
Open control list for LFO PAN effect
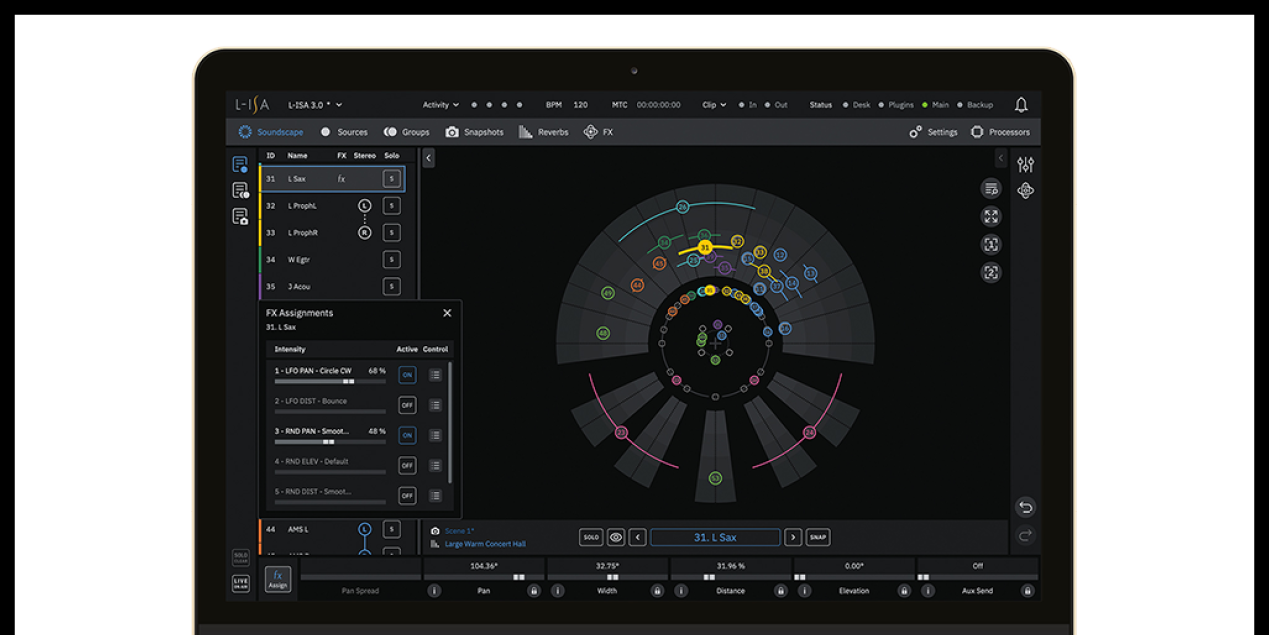pos(435,375)
